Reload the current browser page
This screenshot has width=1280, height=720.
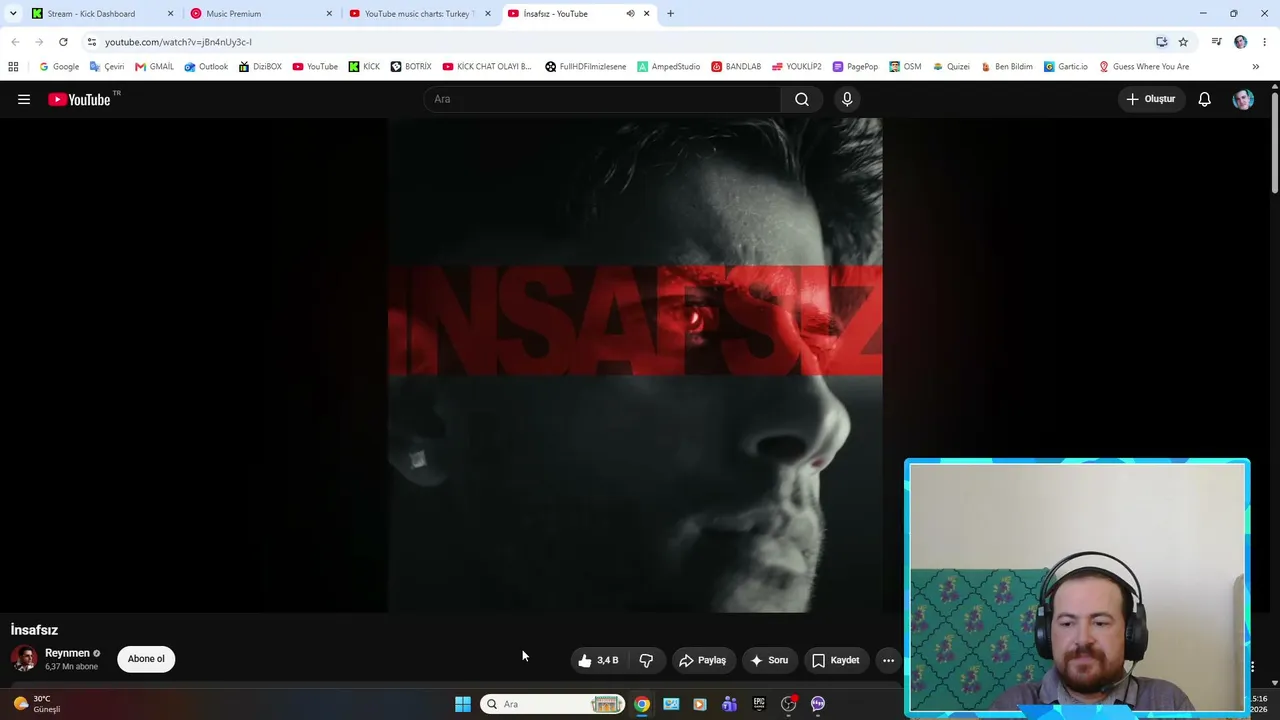coord(63,42)
